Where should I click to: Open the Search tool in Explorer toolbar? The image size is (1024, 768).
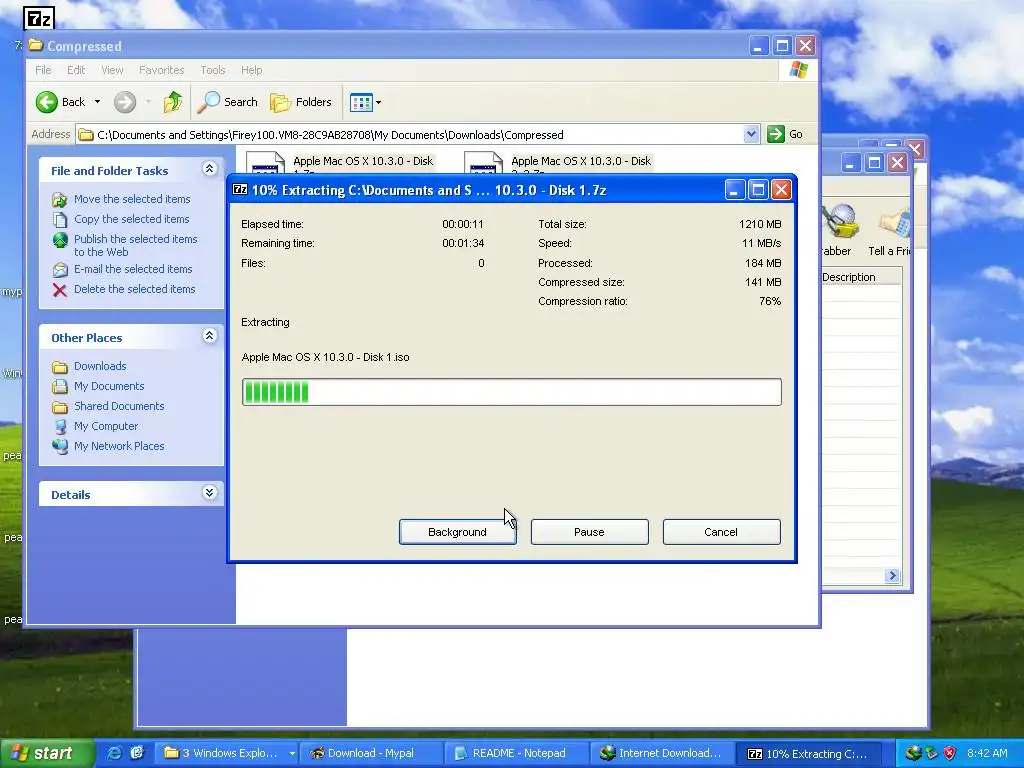click(227, 102)
